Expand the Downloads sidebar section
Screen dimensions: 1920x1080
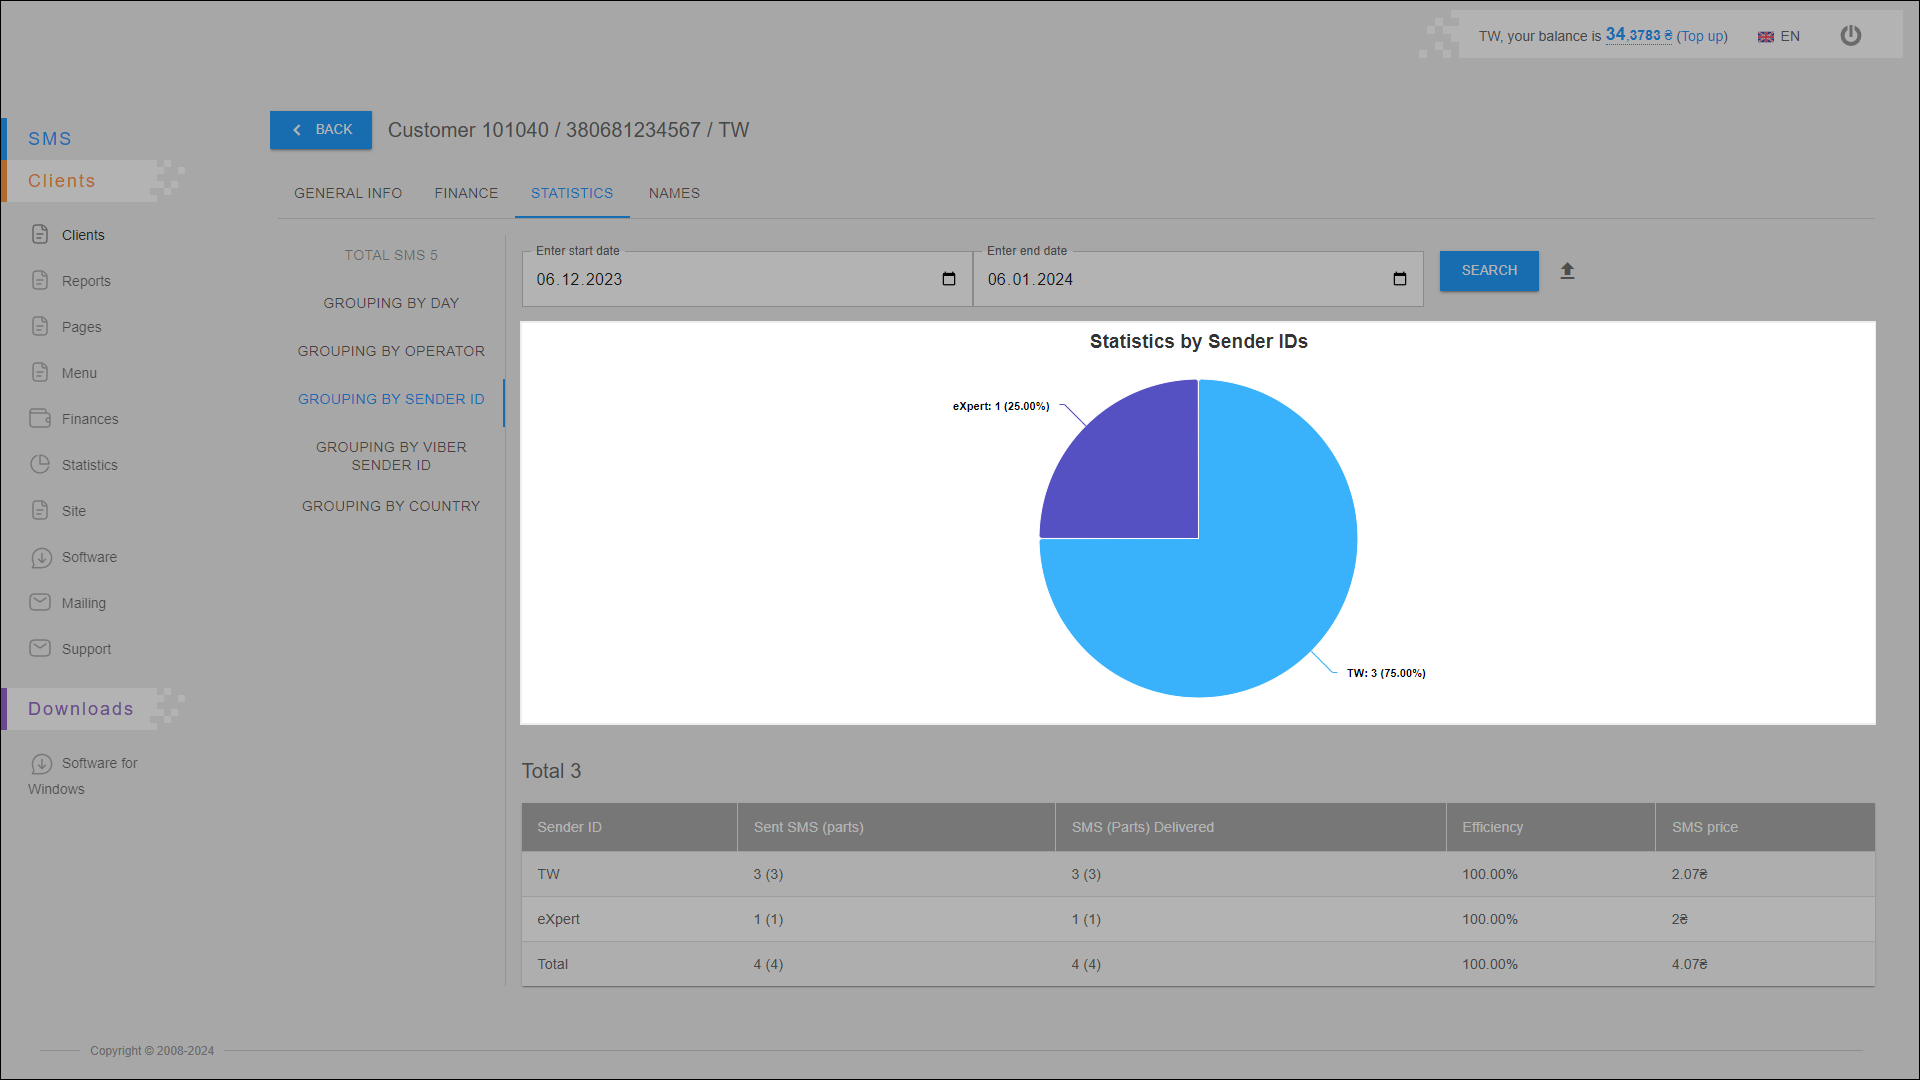tap(80, 709)
